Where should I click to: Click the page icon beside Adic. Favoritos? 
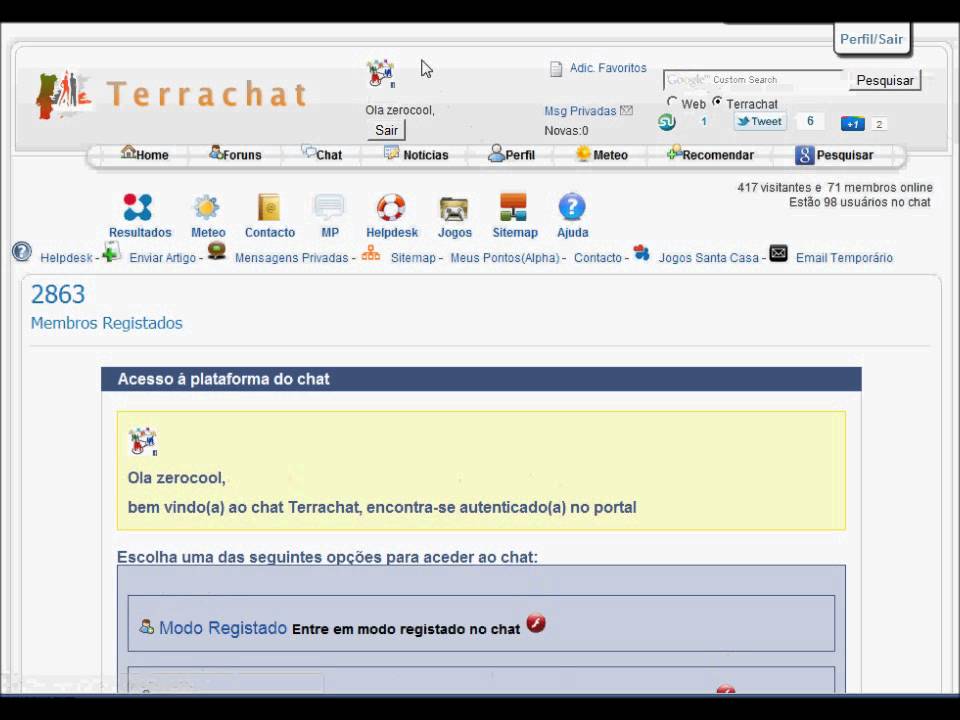[556, 69]
